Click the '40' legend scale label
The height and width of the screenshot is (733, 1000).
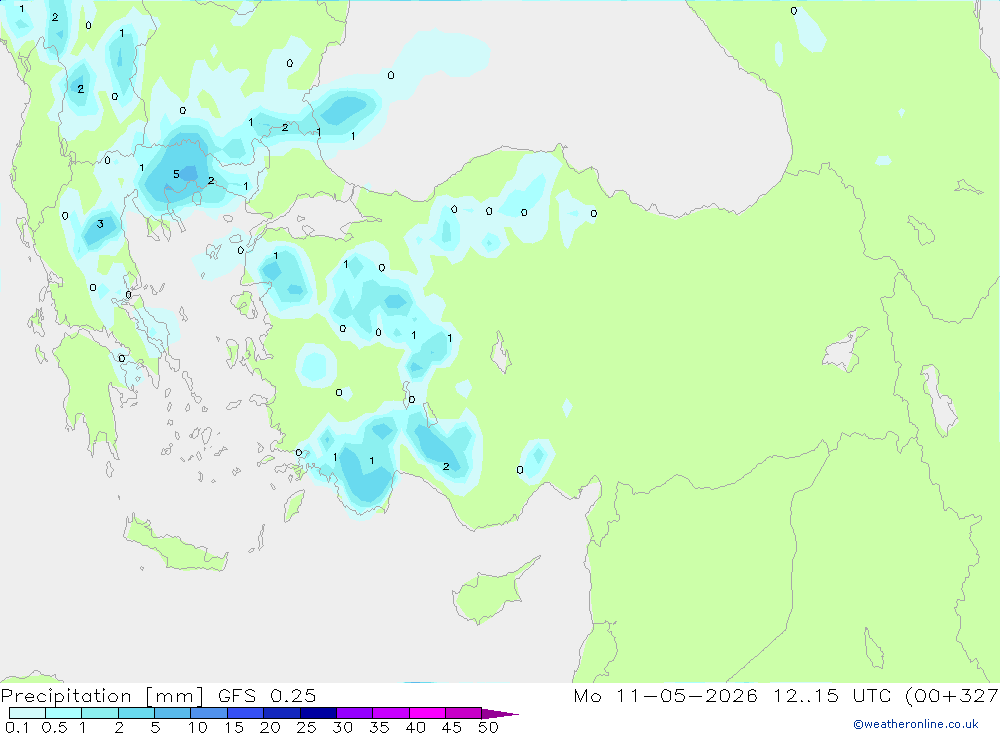(x=415, y=727)
